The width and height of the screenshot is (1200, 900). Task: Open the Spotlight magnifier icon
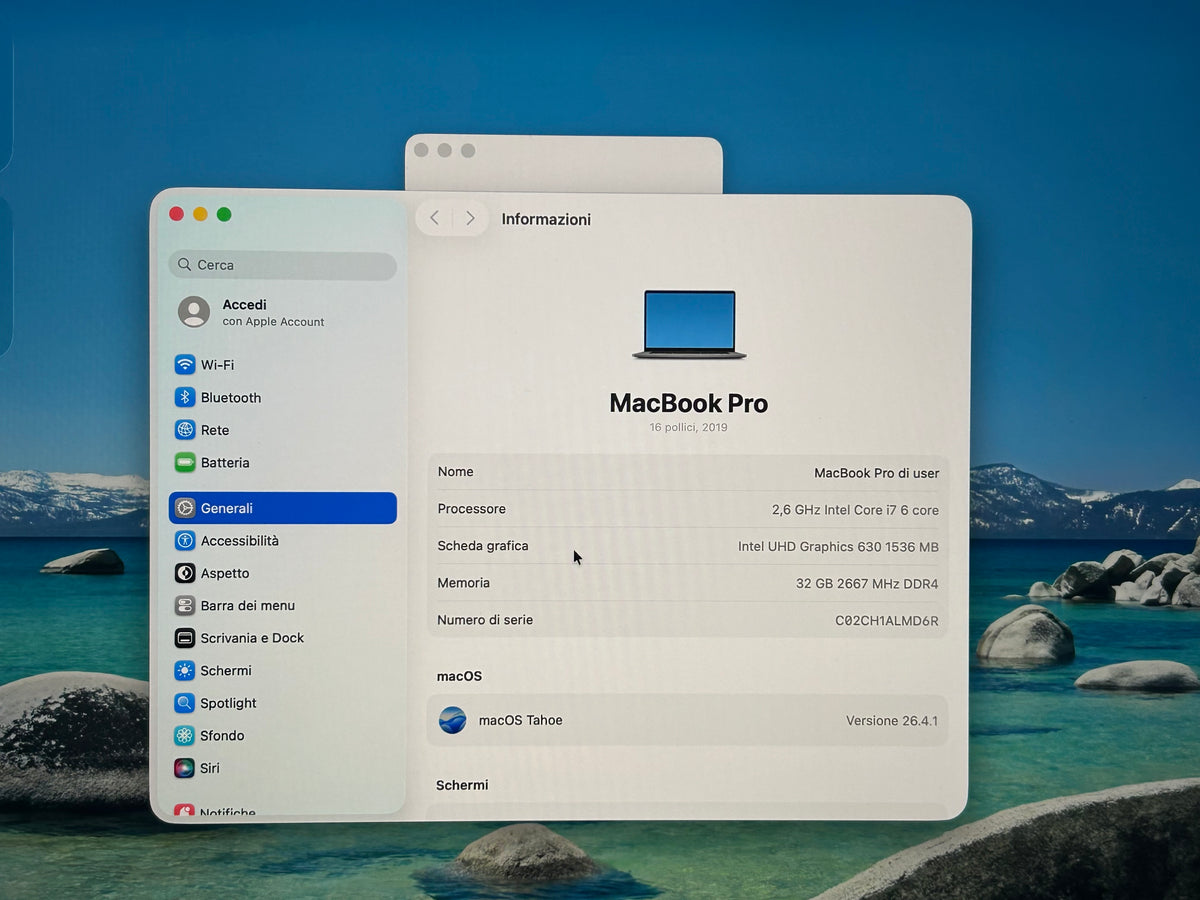coord(185,703)
